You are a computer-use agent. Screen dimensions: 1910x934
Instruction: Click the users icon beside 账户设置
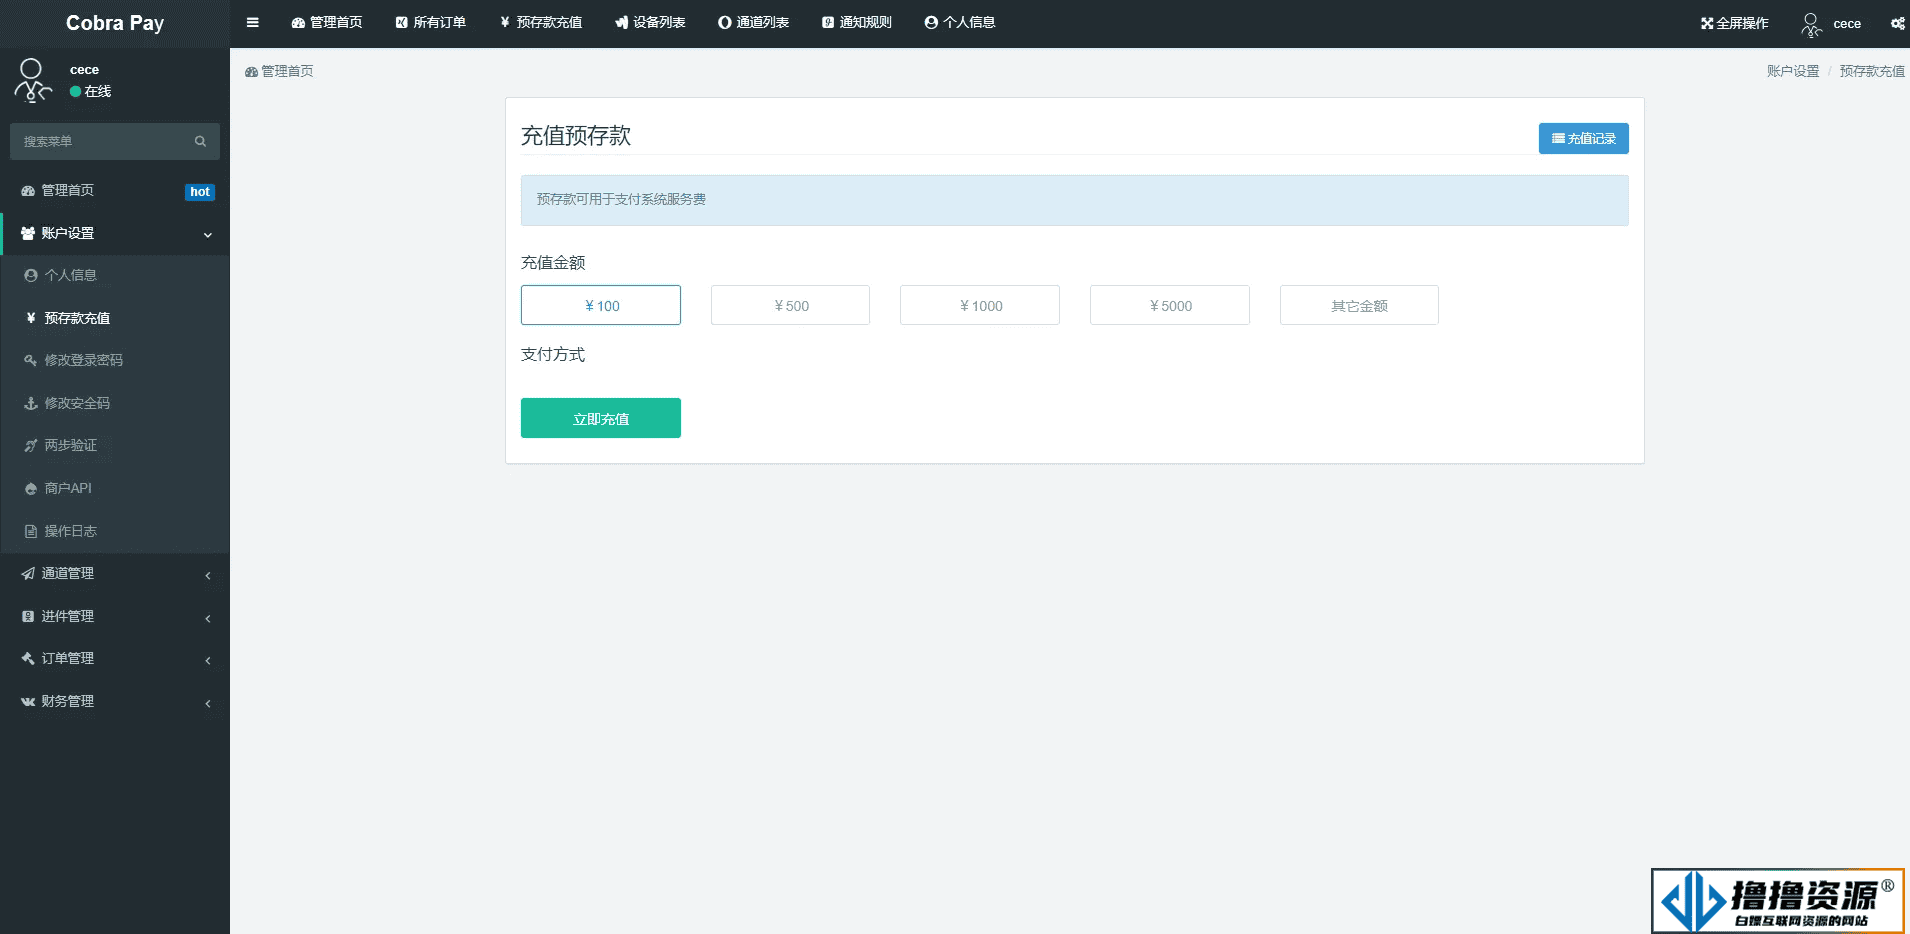coord(28,234)
